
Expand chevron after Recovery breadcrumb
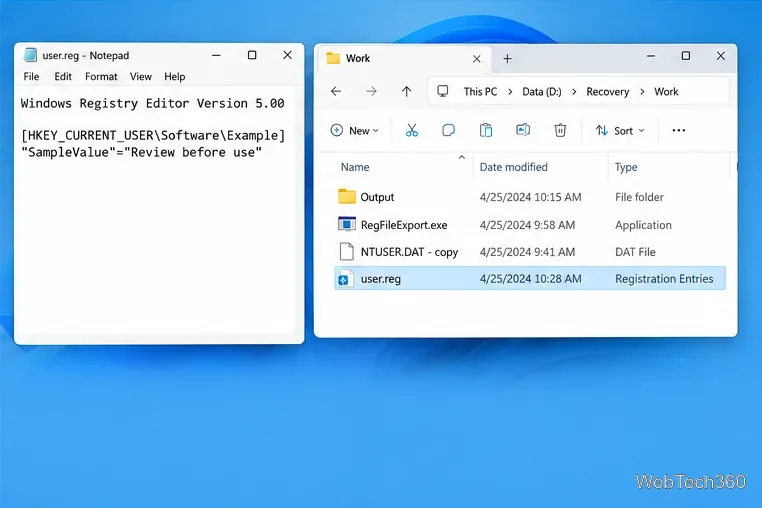pyautogui.click(x=642, y=92)
